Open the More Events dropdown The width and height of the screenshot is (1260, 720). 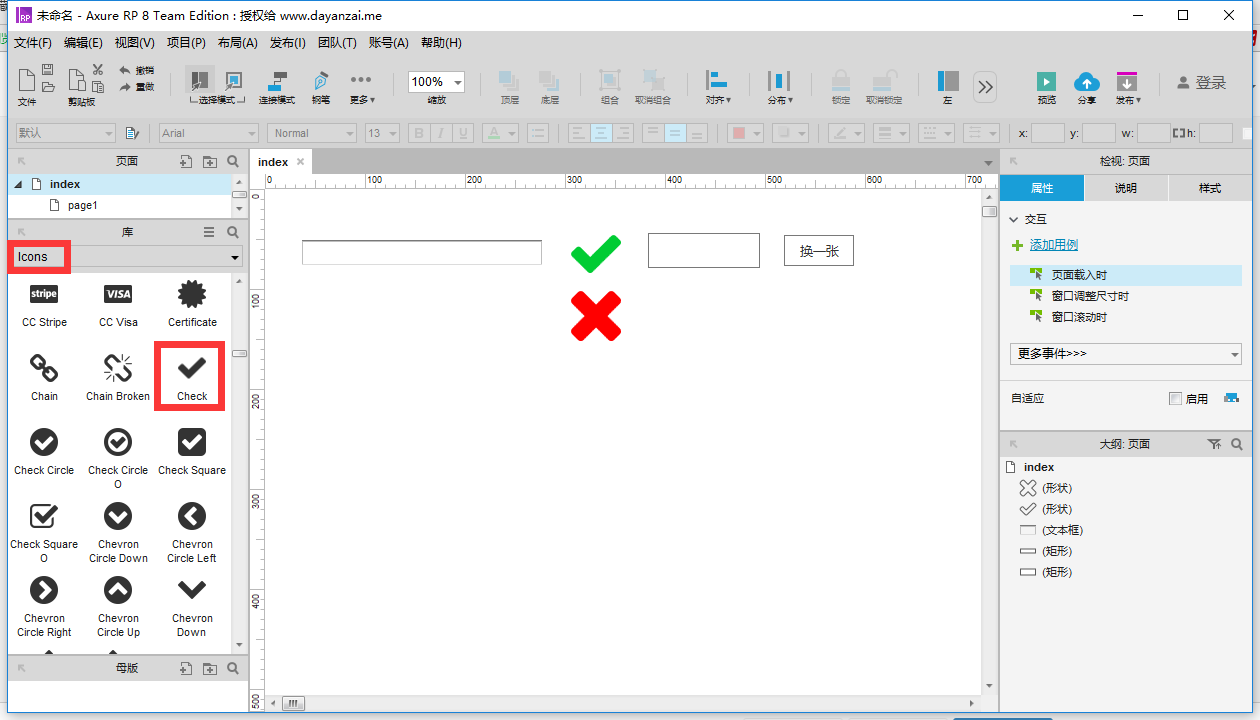coord(1126,353)
